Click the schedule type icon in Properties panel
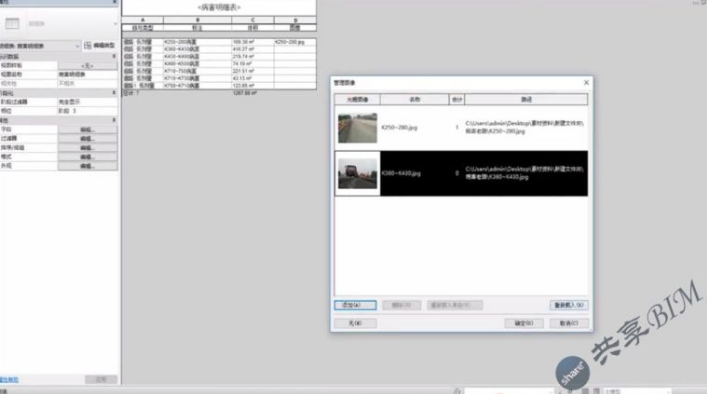Screen dimensions: 707x394 point(12,23)
